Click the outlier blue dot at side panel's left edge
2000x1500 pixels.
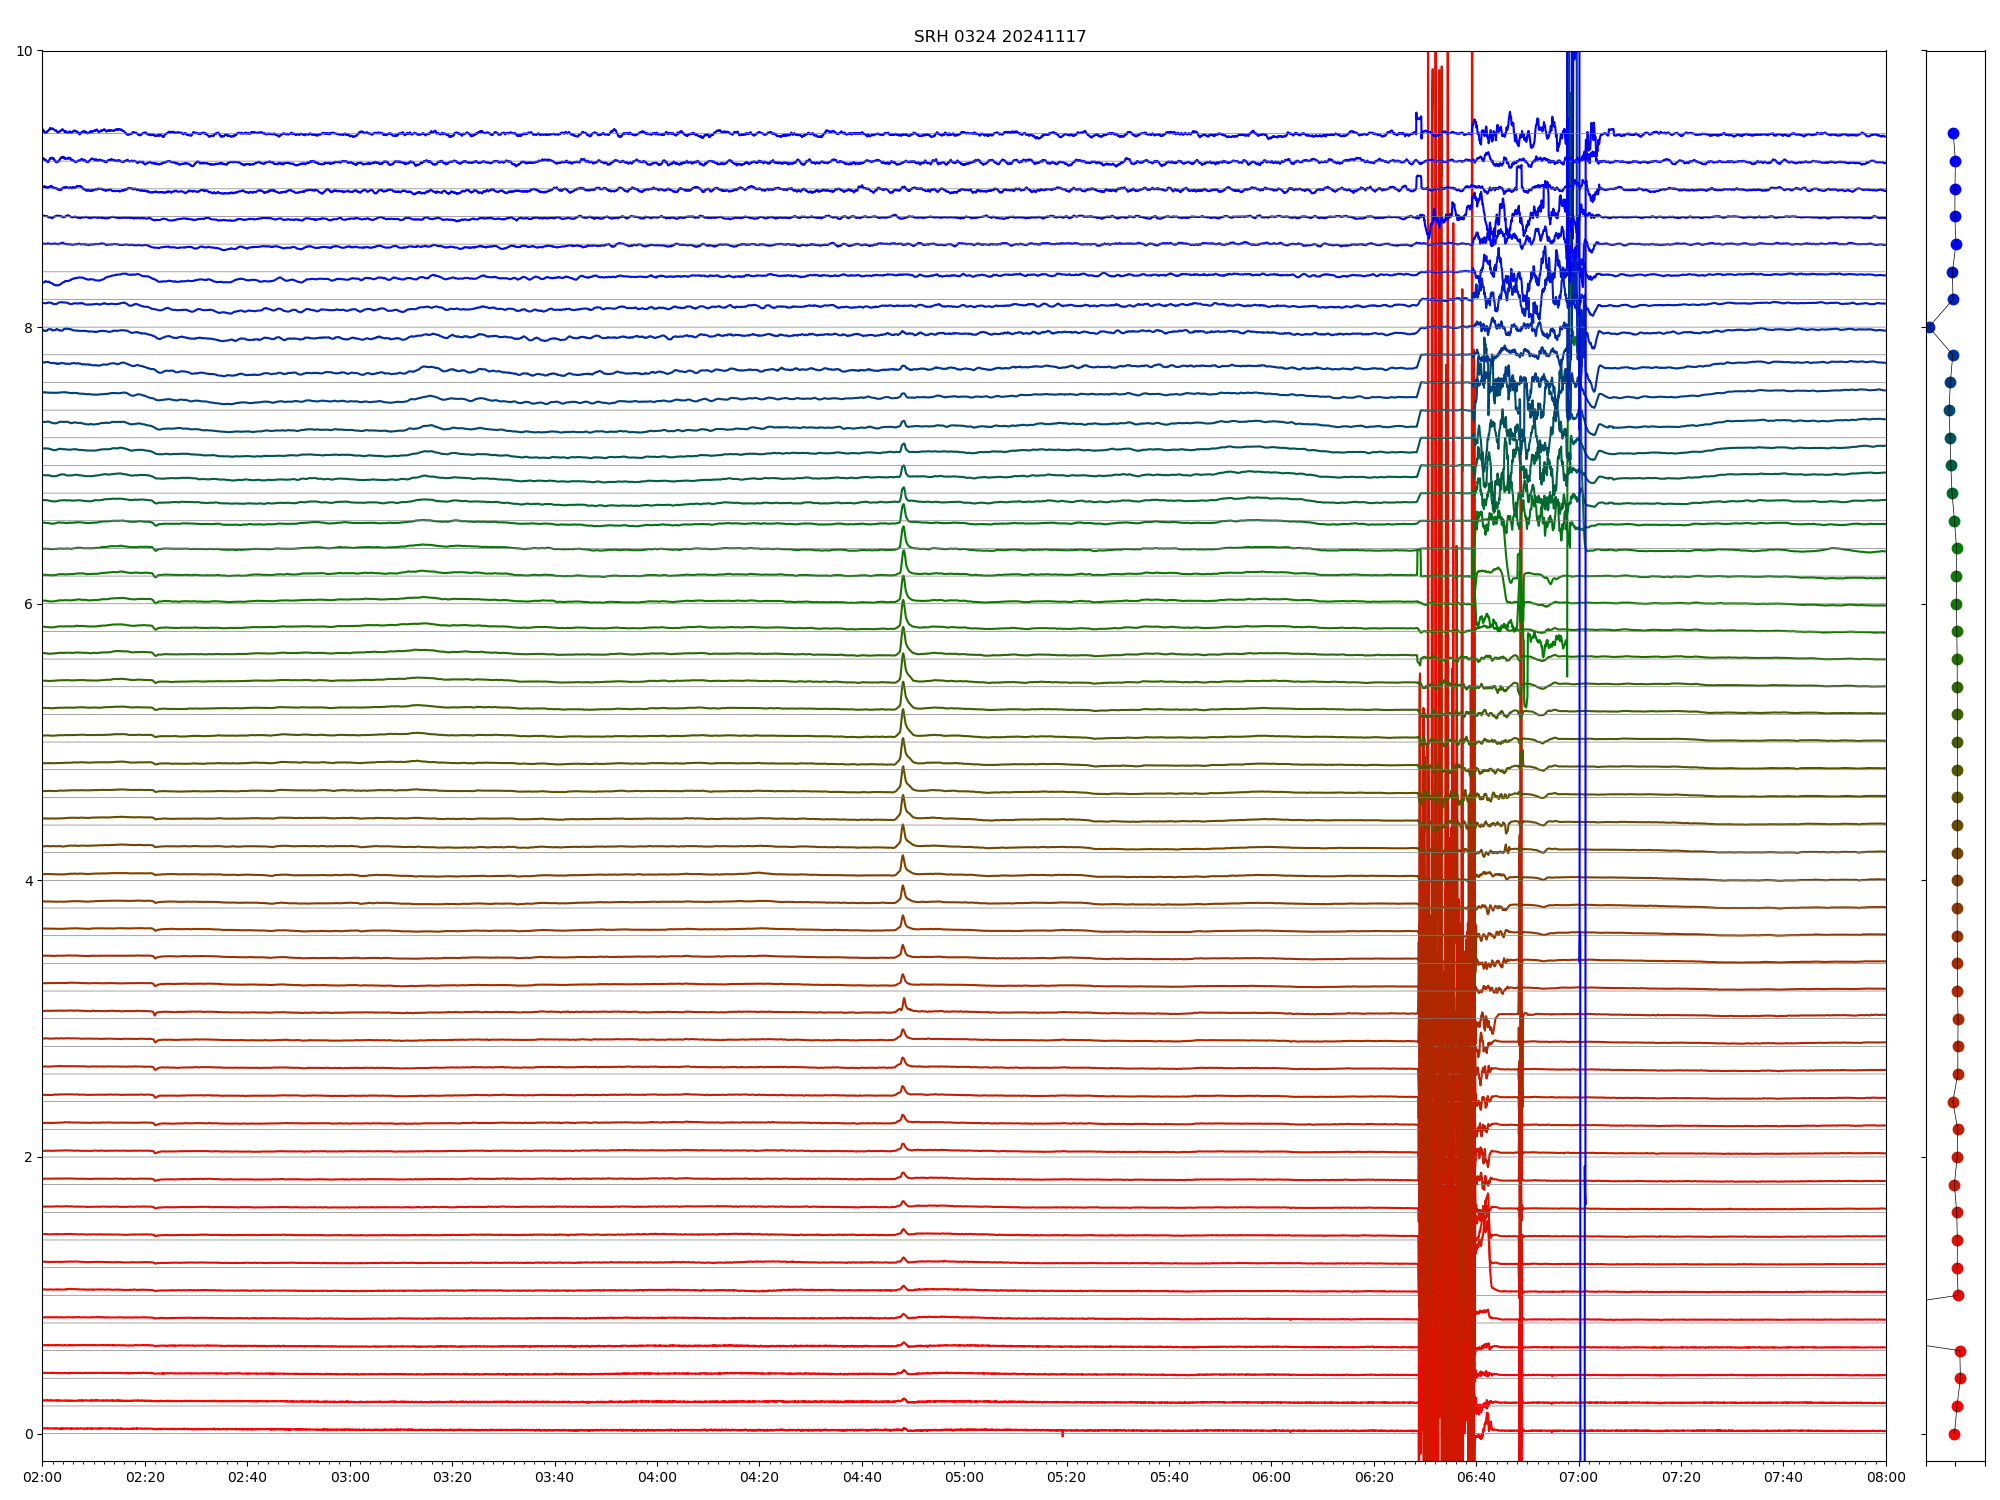[x=1930, y=327]
